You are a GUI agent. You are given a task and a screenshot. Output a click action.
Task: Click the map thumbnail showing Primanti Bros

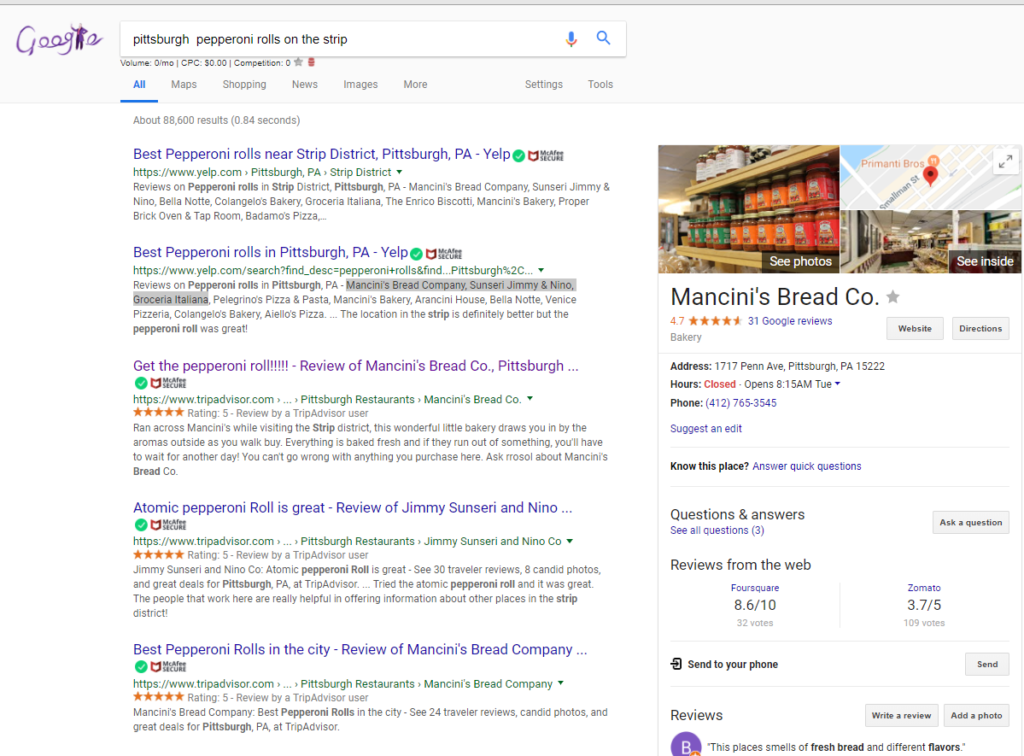[931, 177]
